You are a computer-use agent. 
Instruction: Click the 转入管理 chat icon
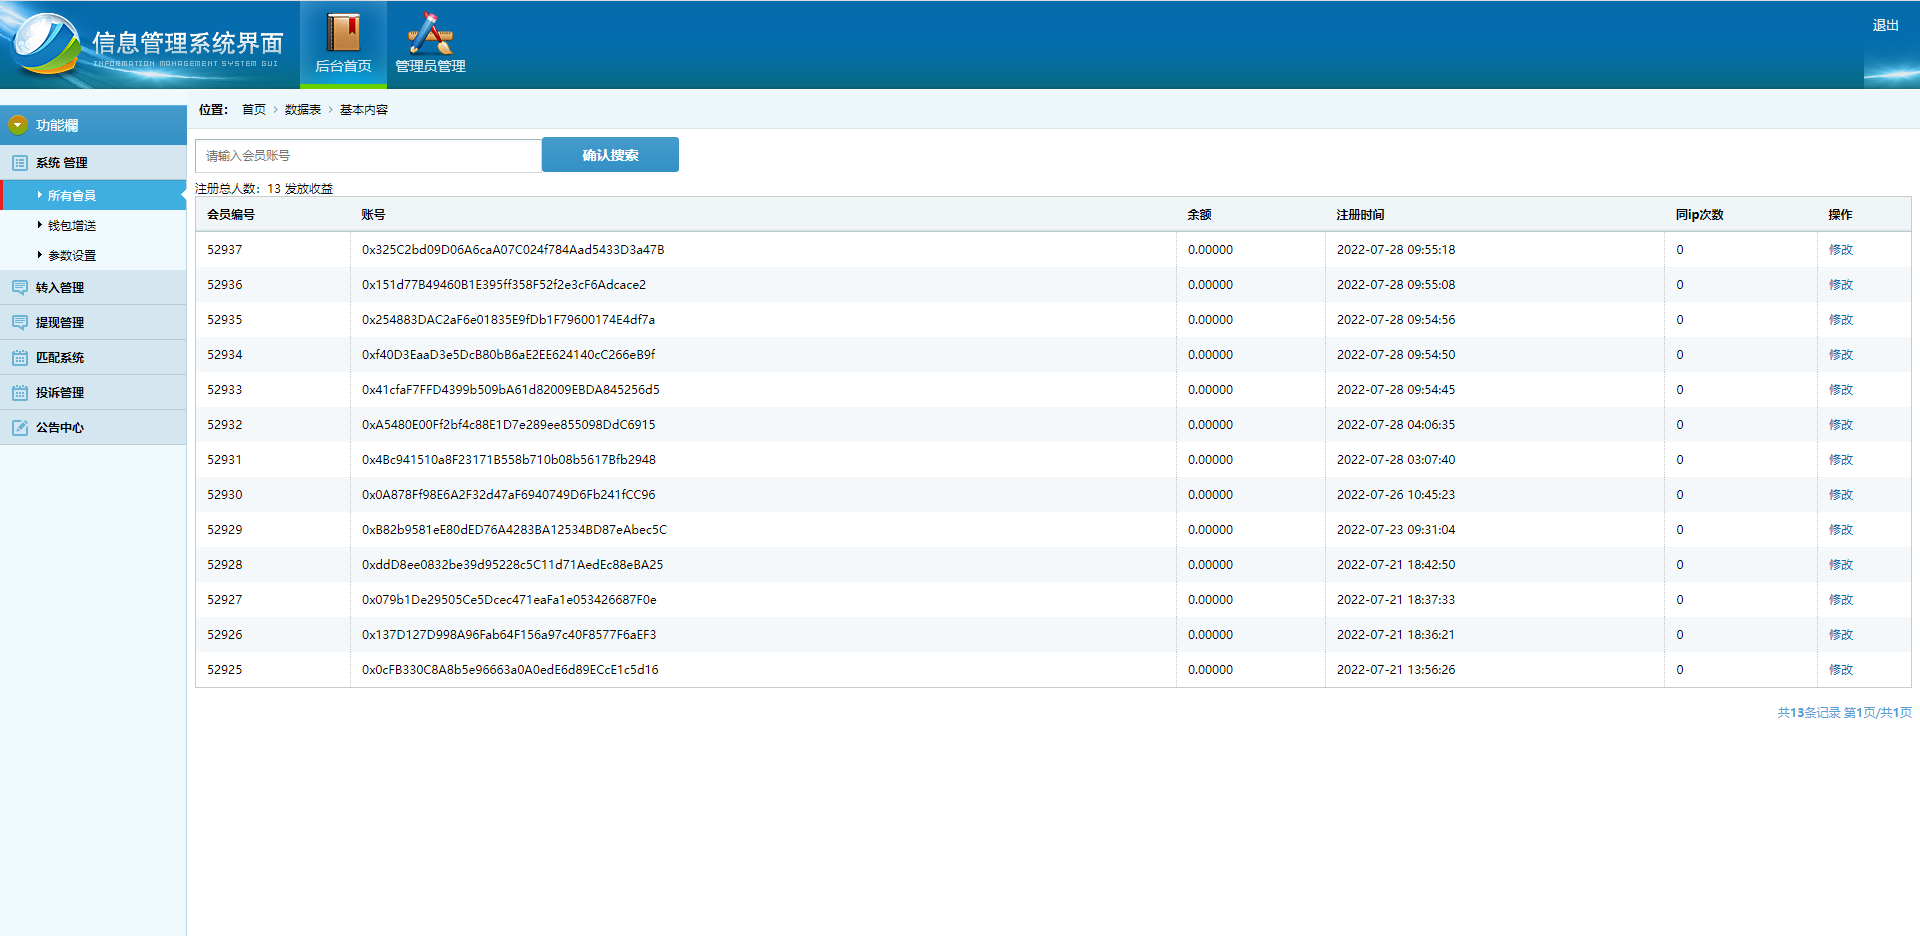[x=19, y=288]
